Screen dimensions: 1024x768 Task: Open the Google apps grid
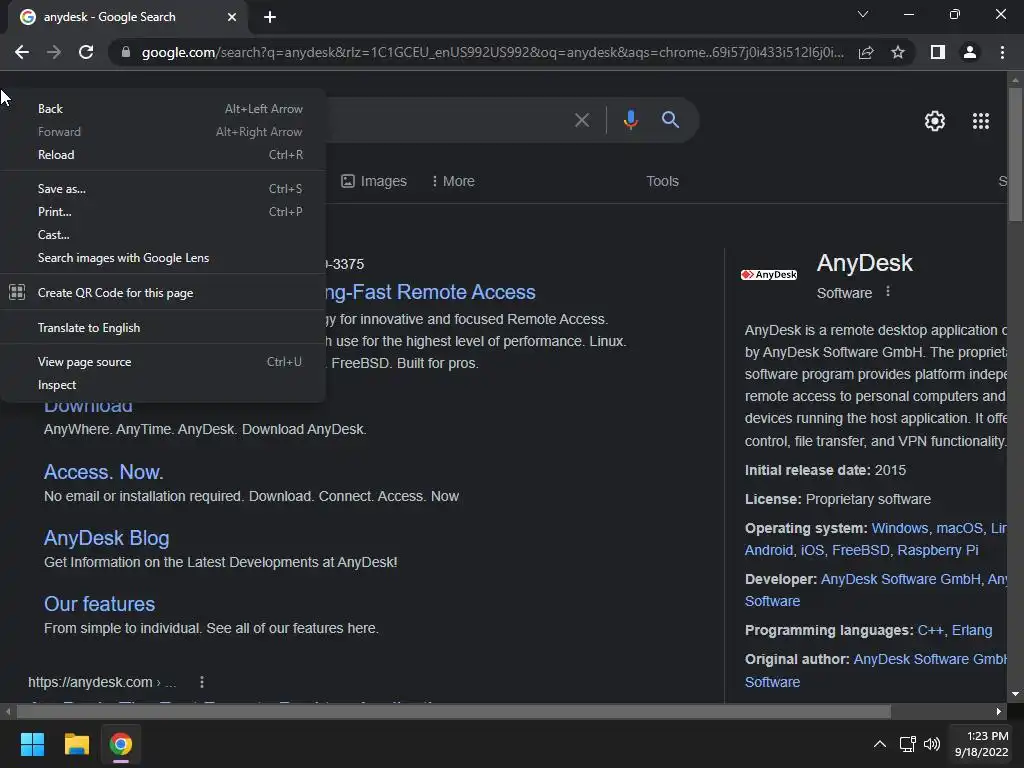click(x=981, y=121)
